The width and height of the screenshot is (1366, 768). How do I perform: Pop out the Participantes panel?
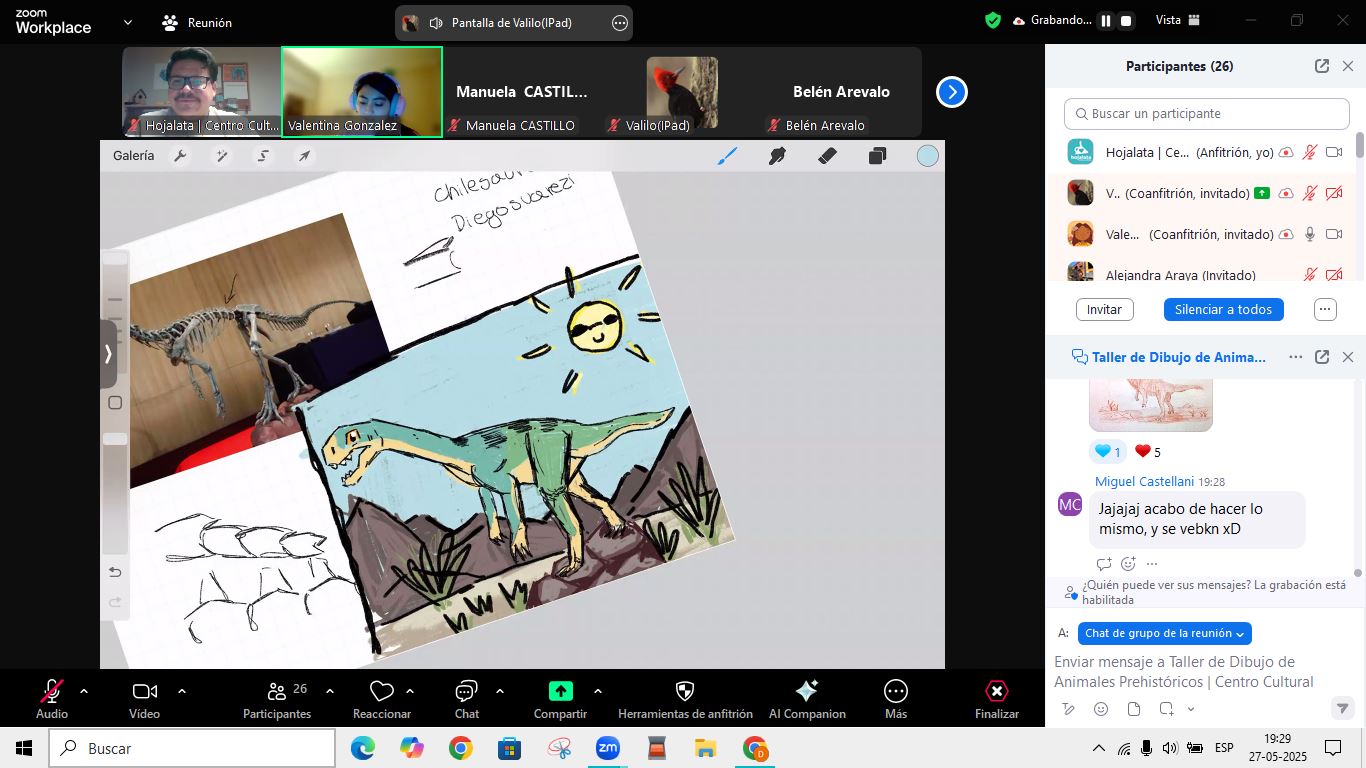[x=1322, y=66]
